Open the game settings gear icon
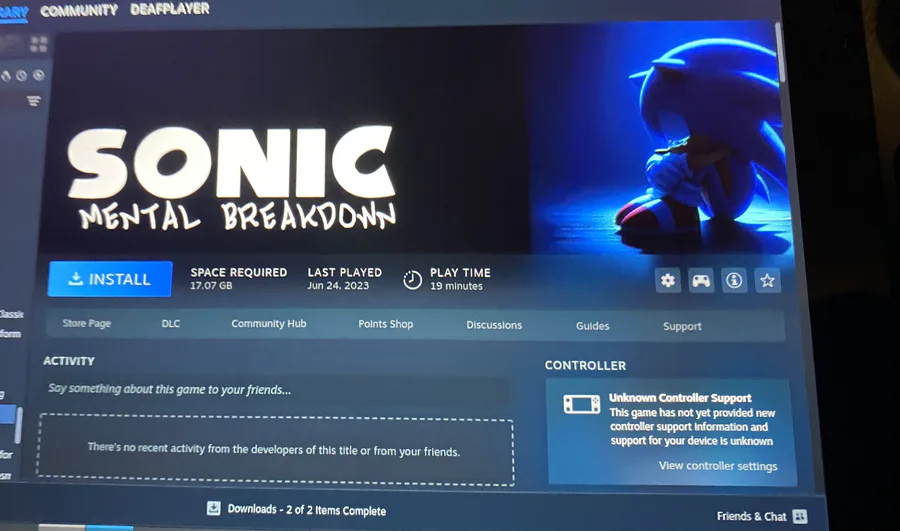This screenshot has height=531, width=900. click(668, 281)
